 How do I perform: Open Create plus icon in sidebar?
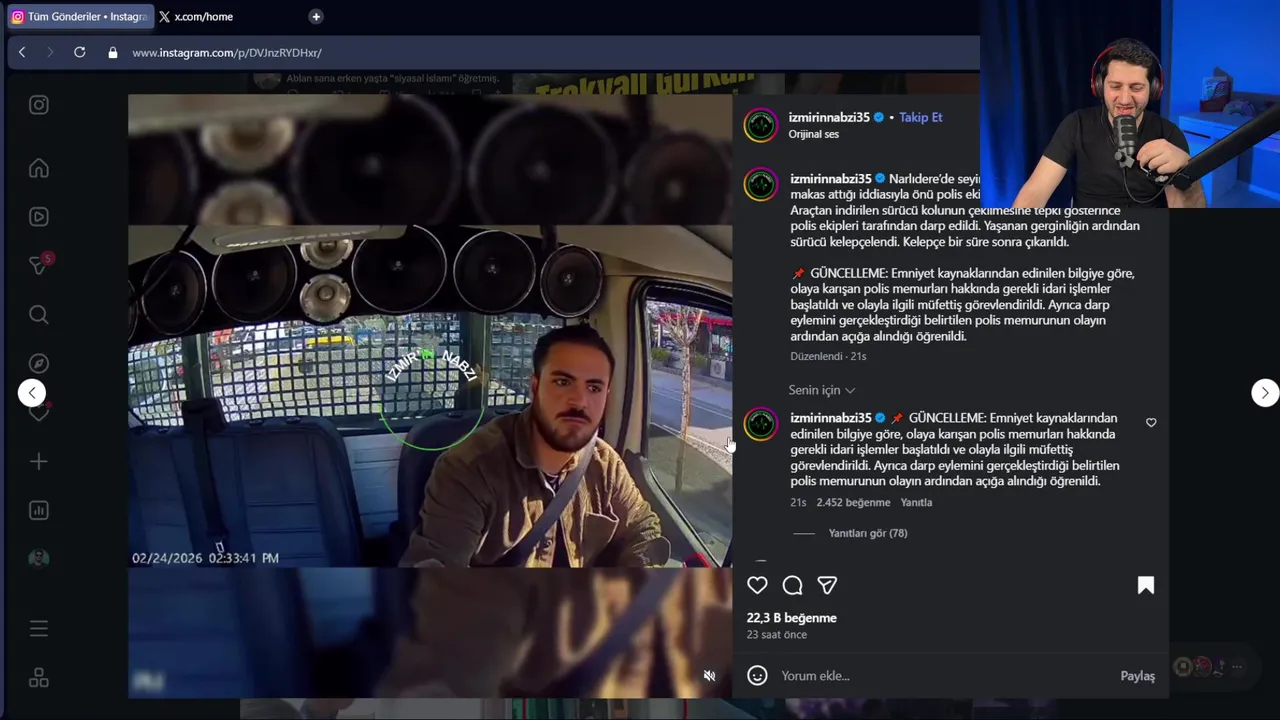tap(39, 461)
